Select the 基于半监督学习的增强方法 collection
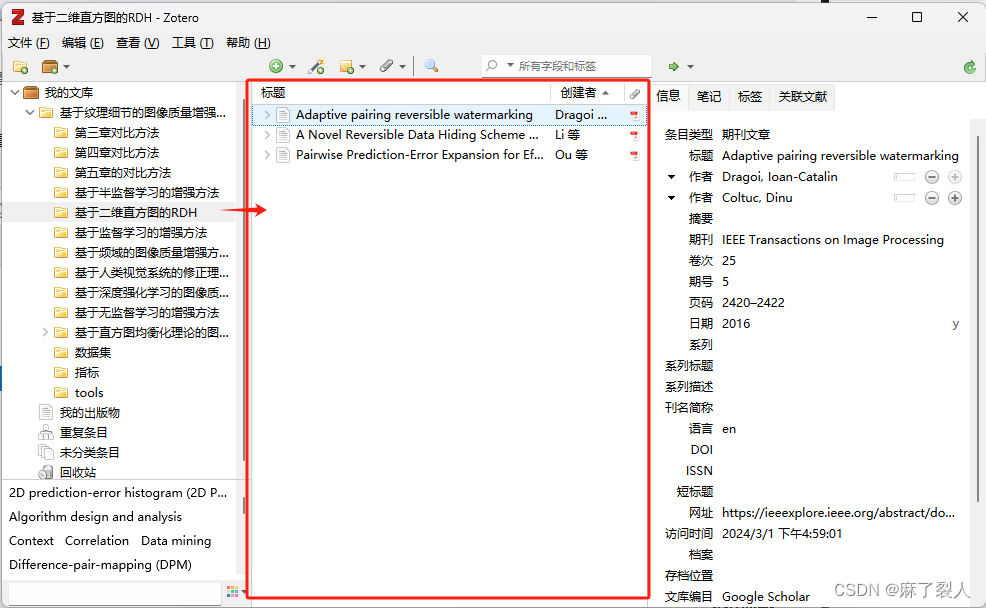Viewport: 986px width, 608px height. (147, 192)
